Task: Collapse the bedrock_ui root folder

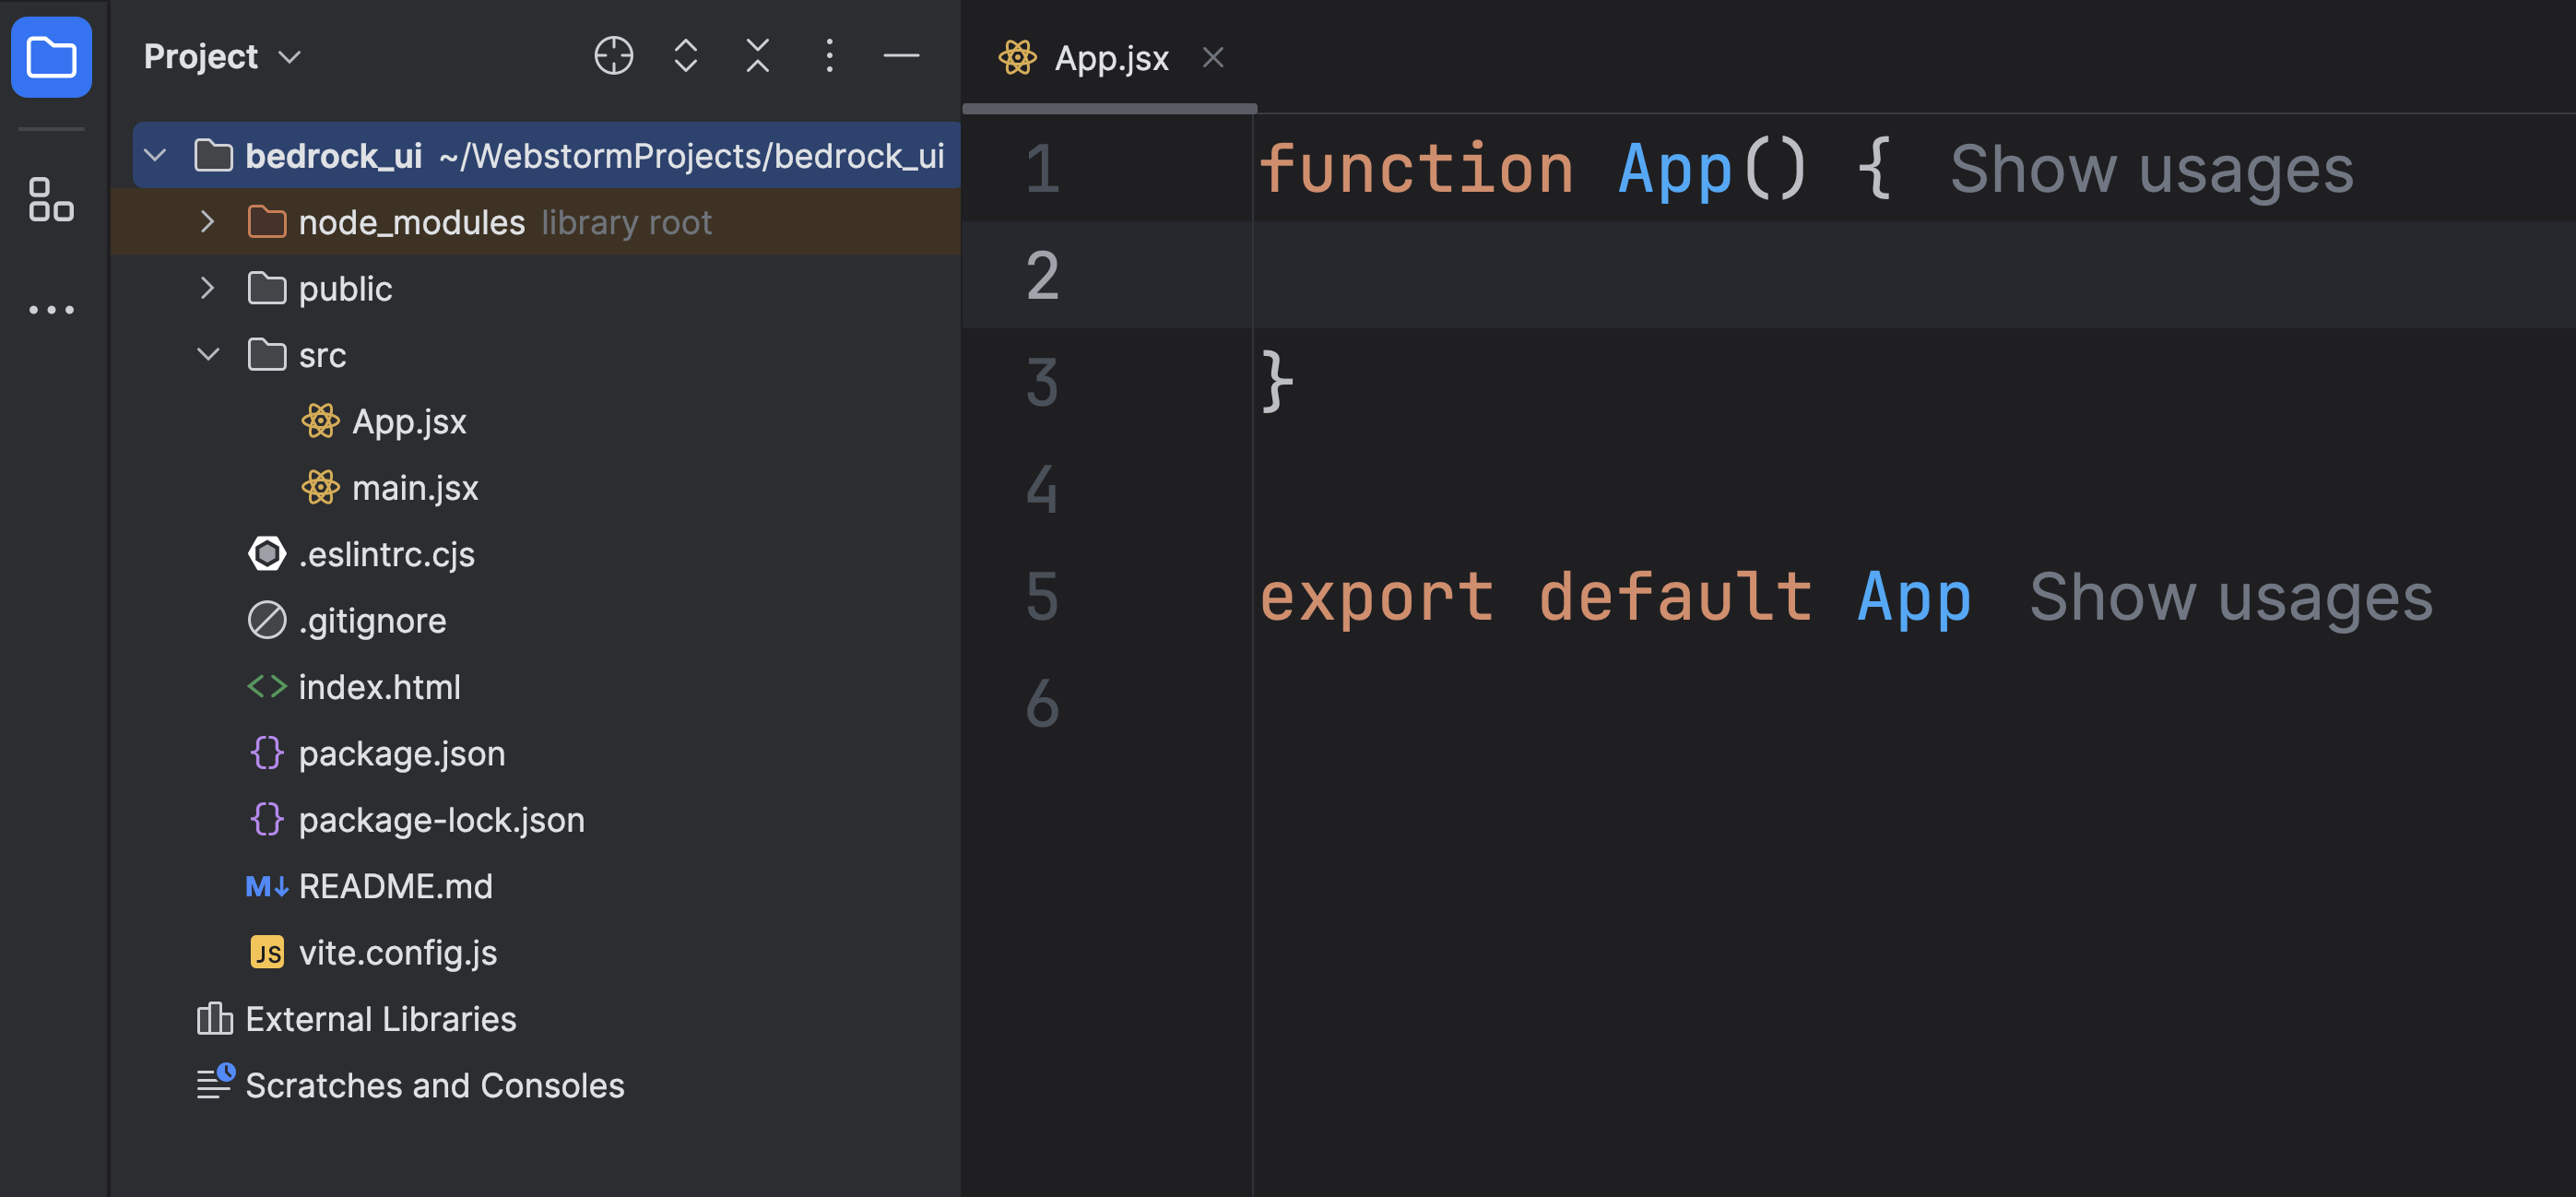Action: click(x=155, y=155)
